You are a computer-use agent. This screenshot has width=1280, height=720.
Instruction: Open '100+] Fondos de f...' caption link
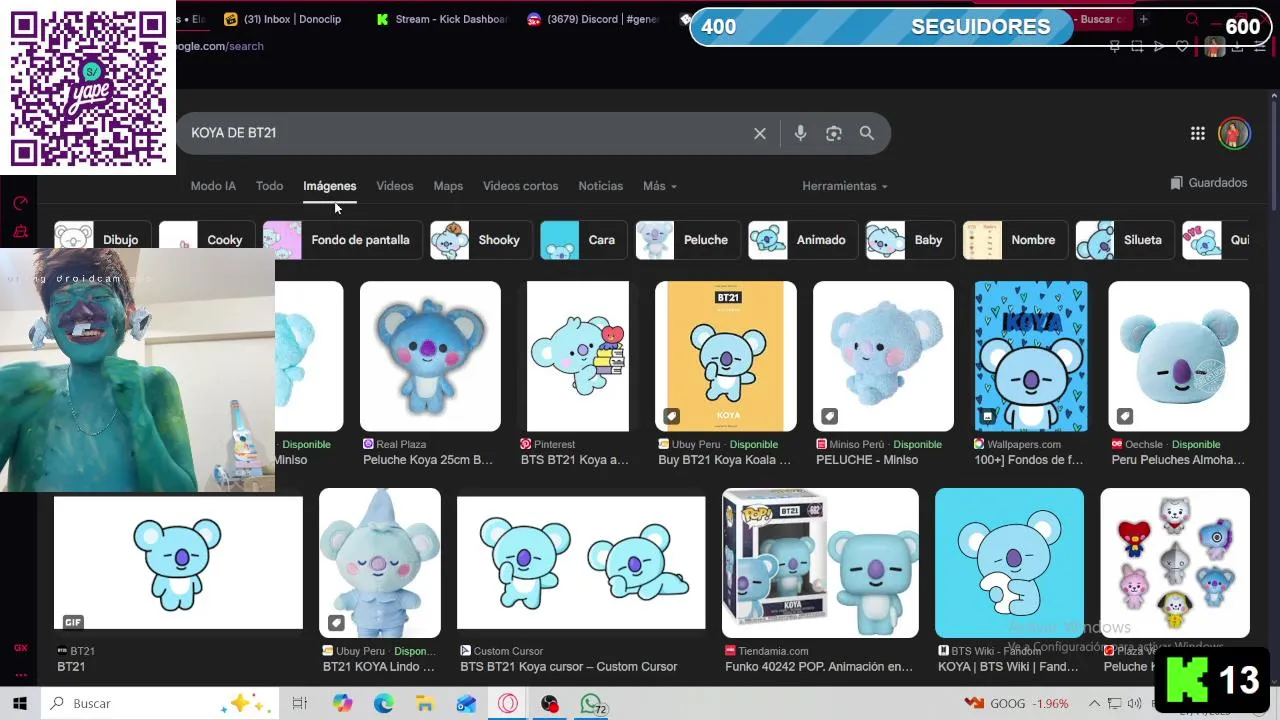tap(1029, 460)
